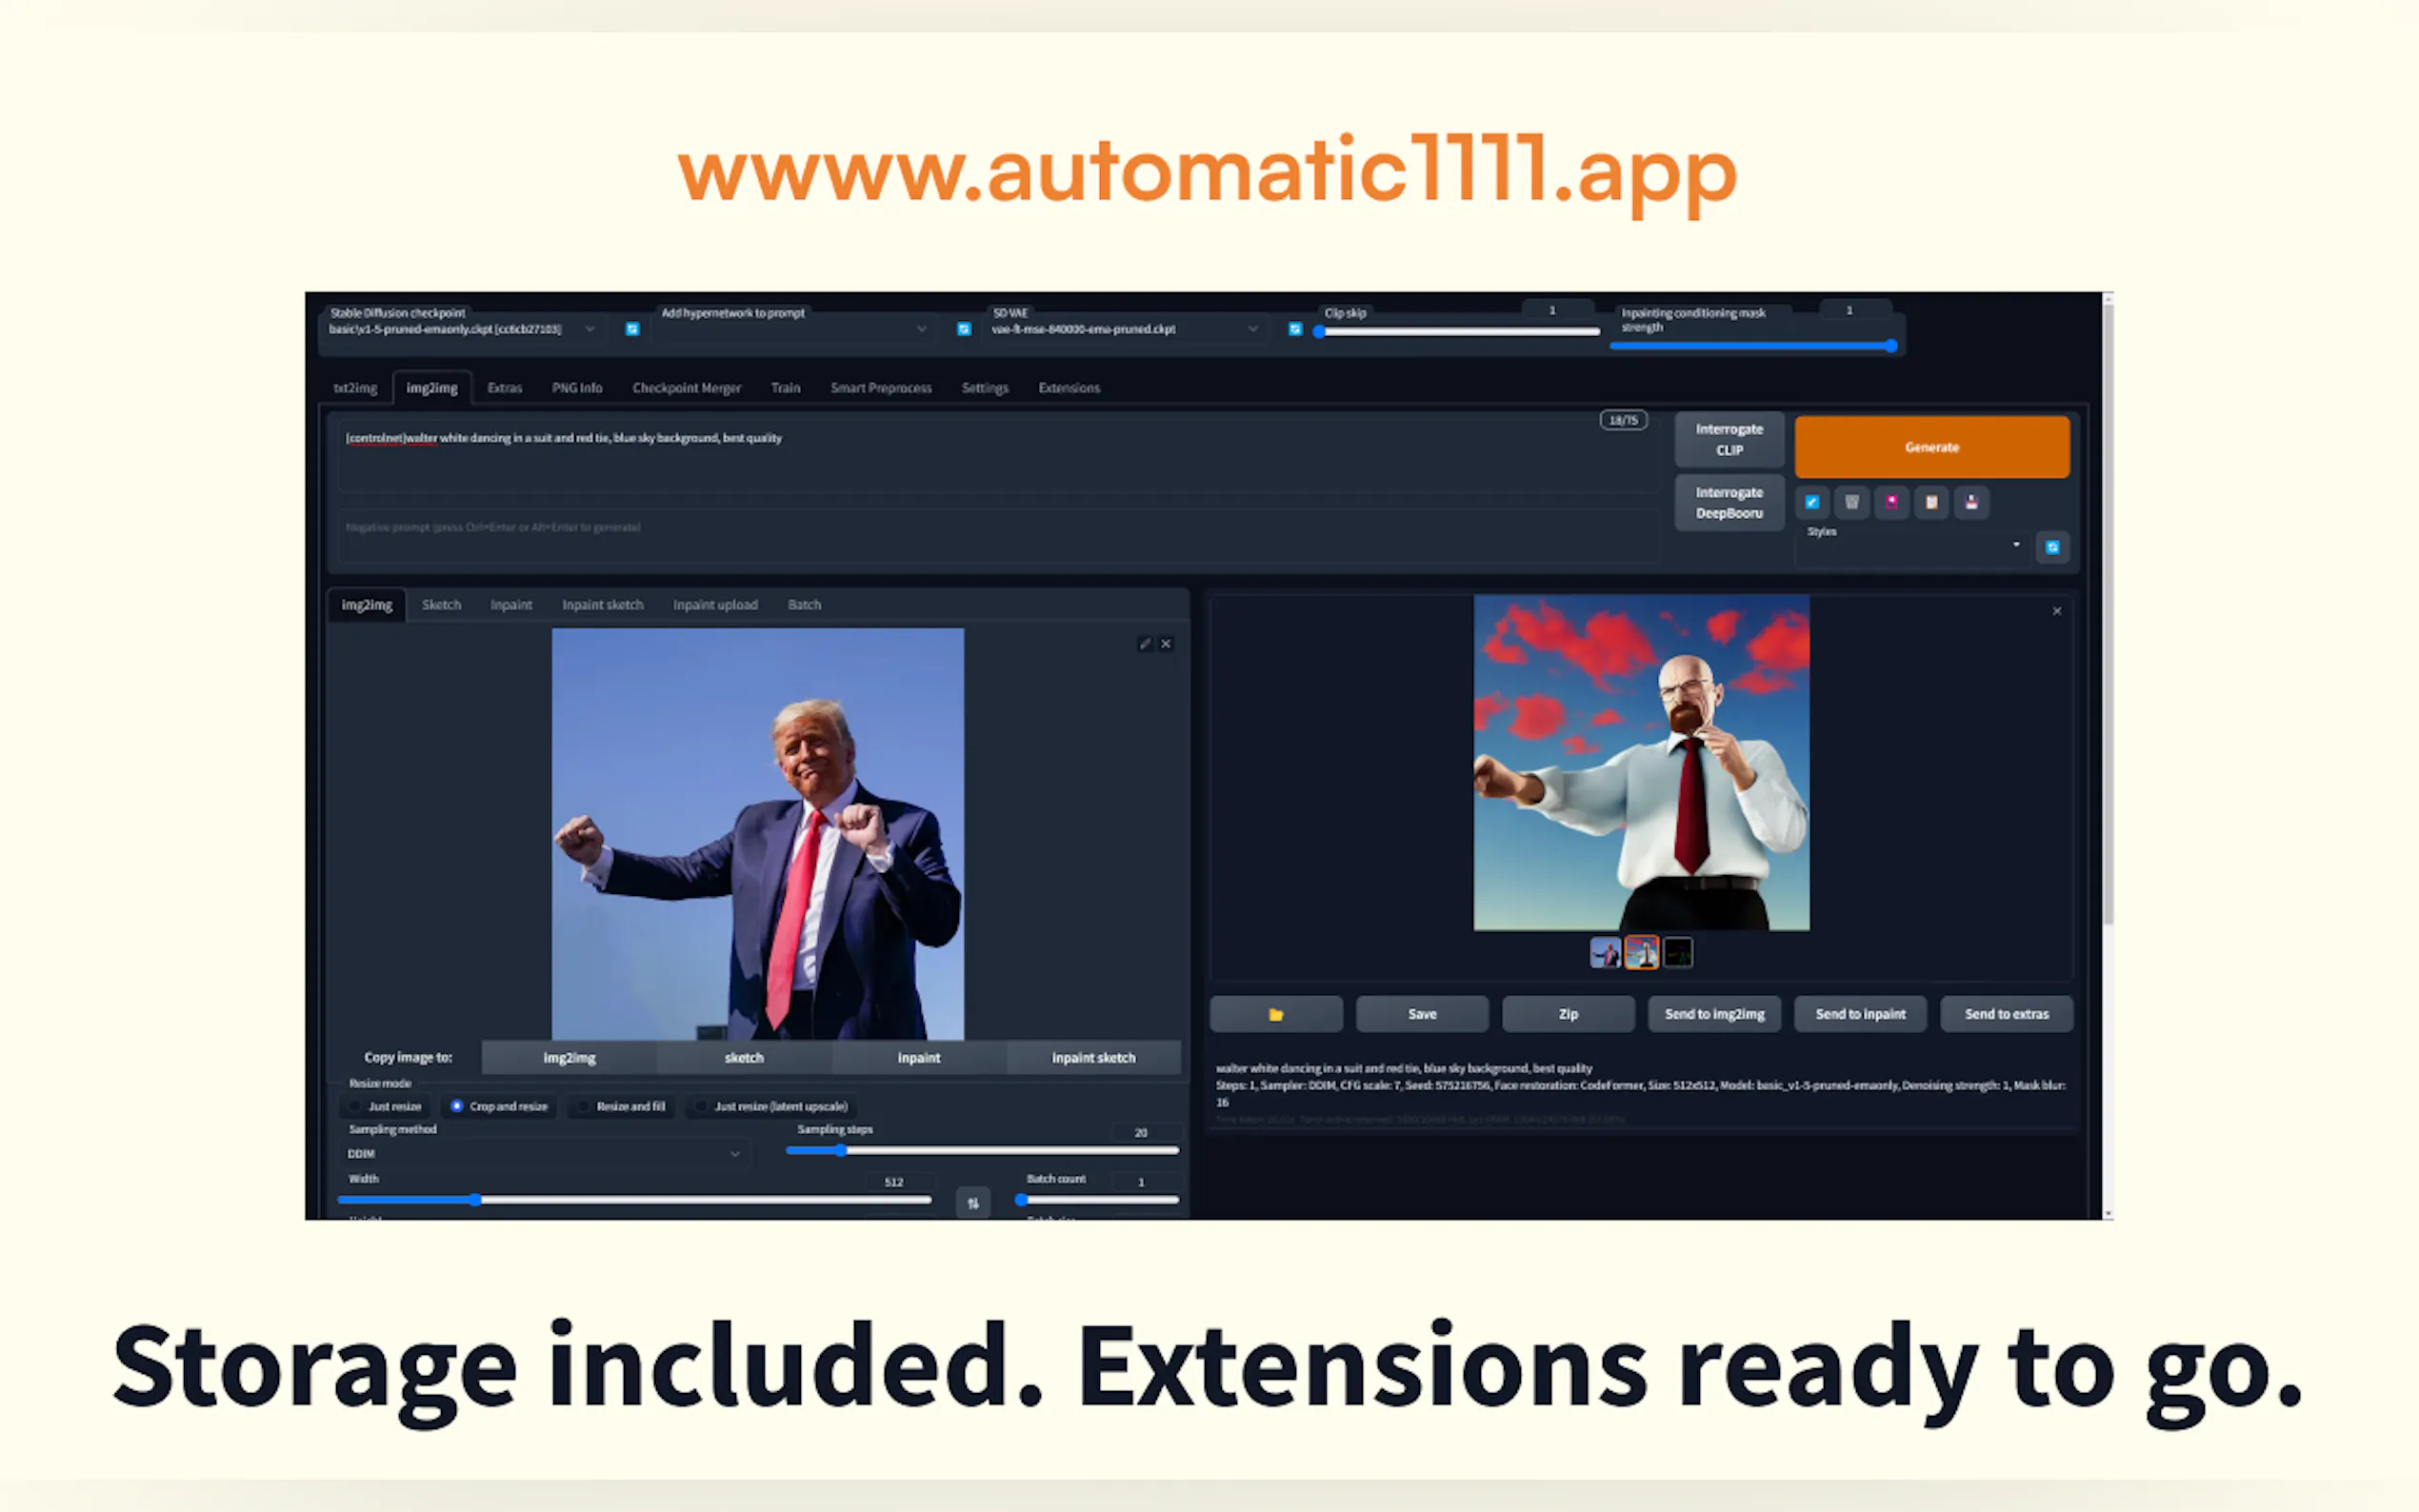Click the swap width and height icon
Image resolution: width=2419 pixels, height=1512 pixels.
[972, 1203]
